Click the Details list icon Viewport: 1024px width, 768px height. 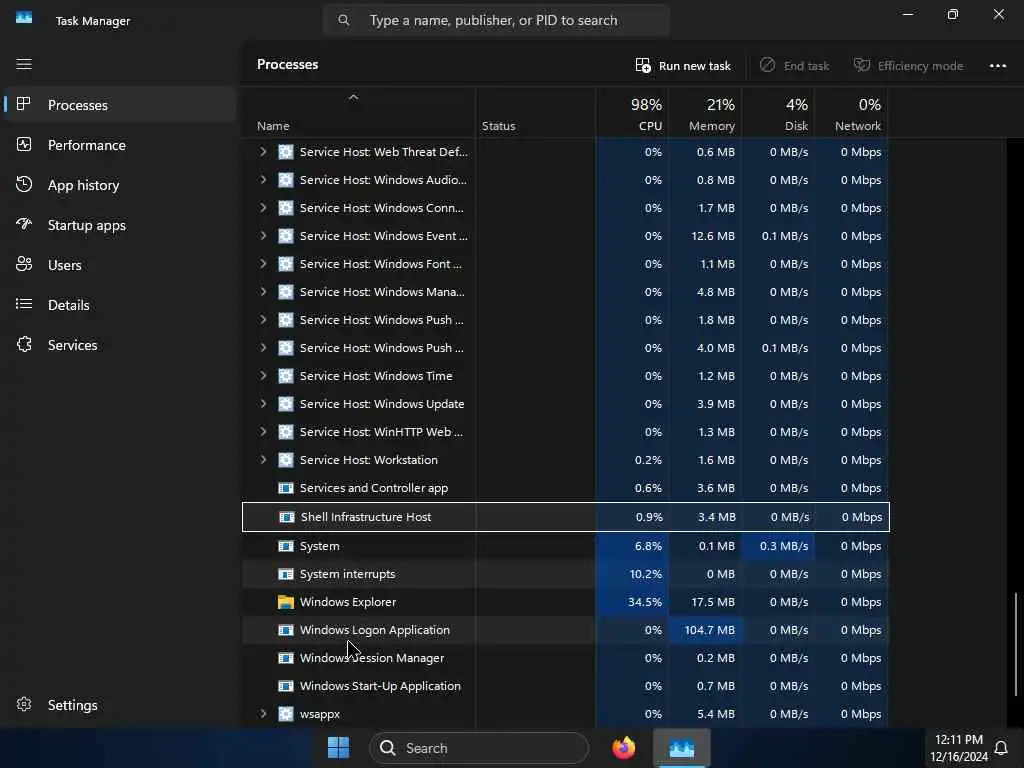24,304
